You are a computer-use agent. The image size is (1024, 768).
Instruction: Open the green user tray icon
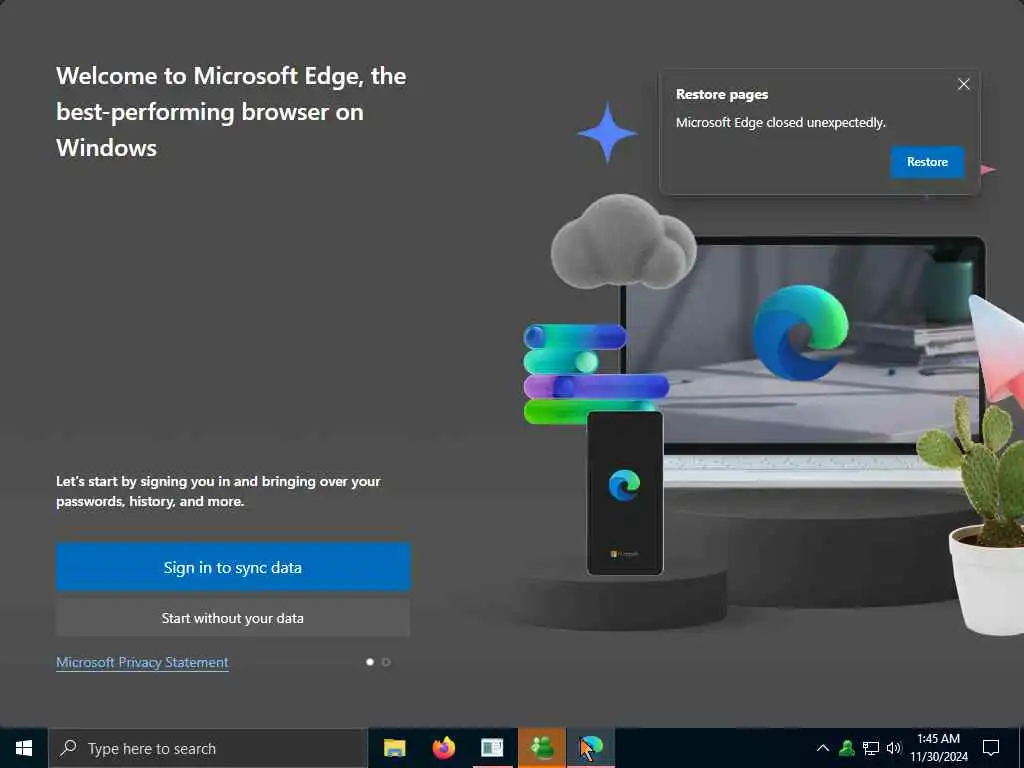pos(847,748)
